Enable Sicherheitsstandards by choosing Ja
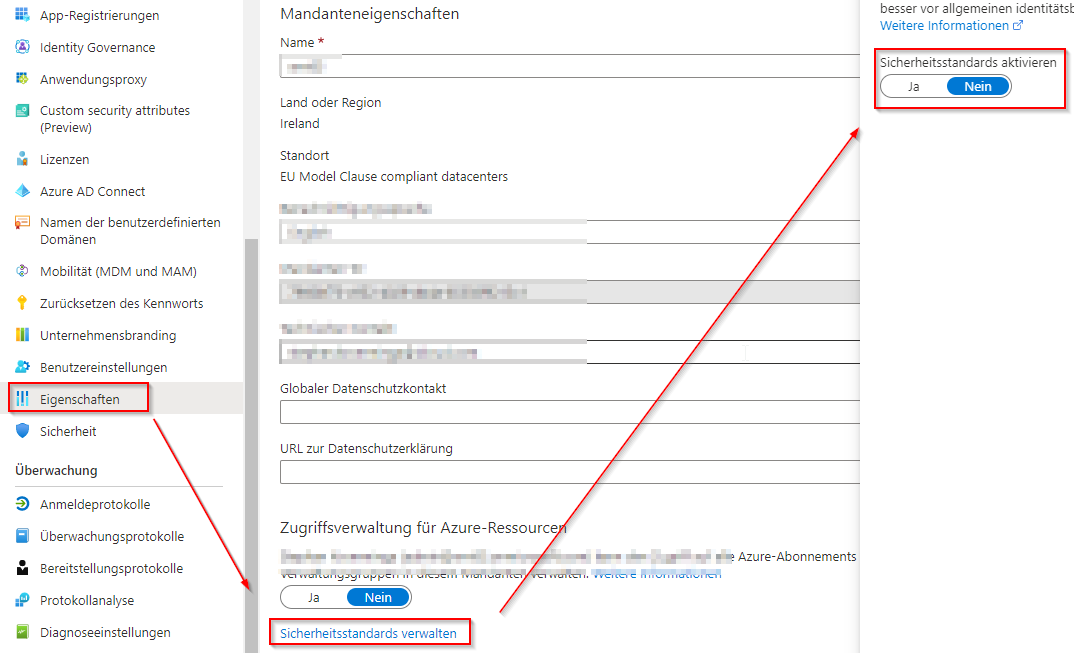 click(x=913, y=86)
